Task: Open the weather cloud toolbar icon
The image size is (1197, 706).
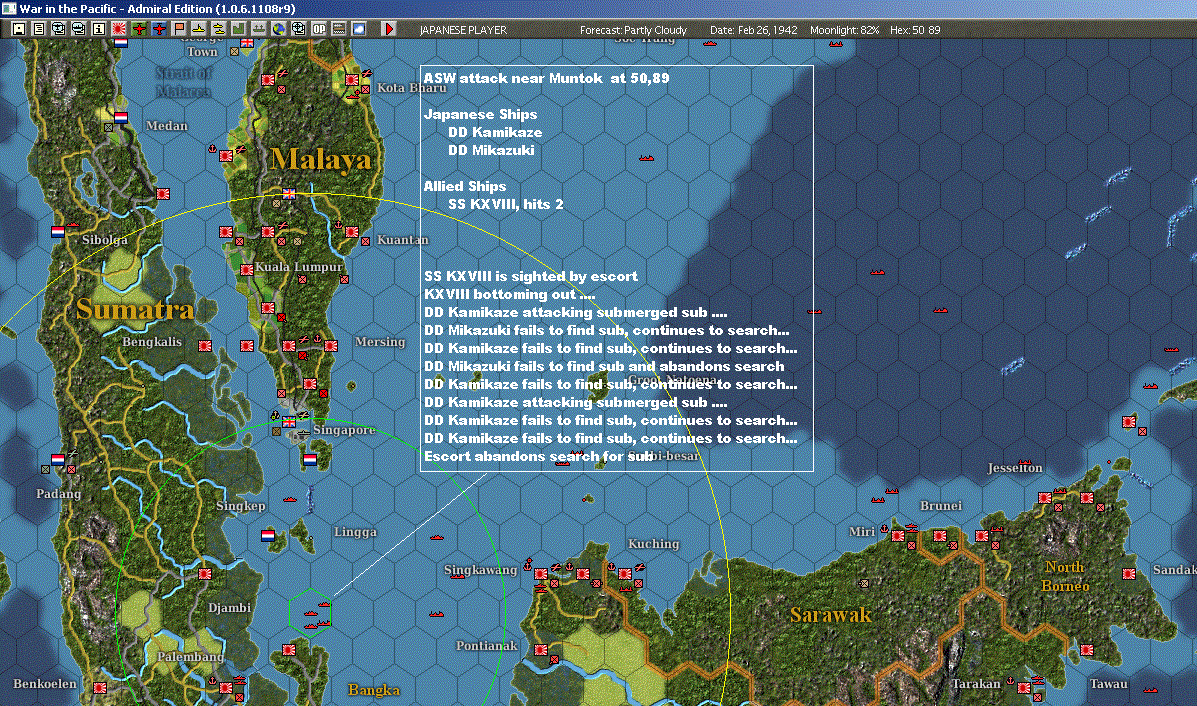Action: coord(358,29)
